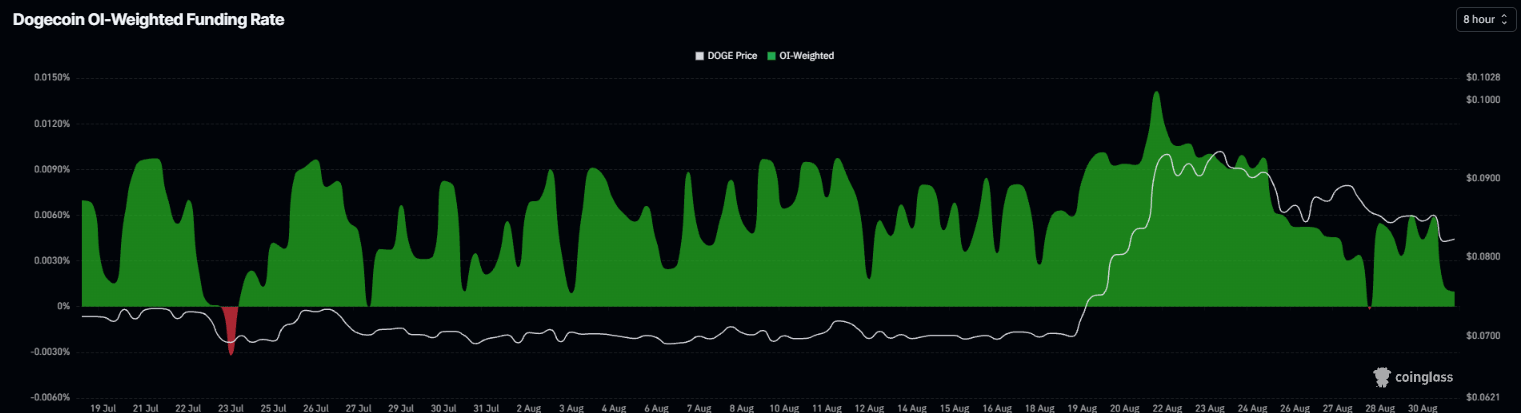1521x413 pixels.
Task: Click the 27 Jul date label
Action: (x=359, y=408)
